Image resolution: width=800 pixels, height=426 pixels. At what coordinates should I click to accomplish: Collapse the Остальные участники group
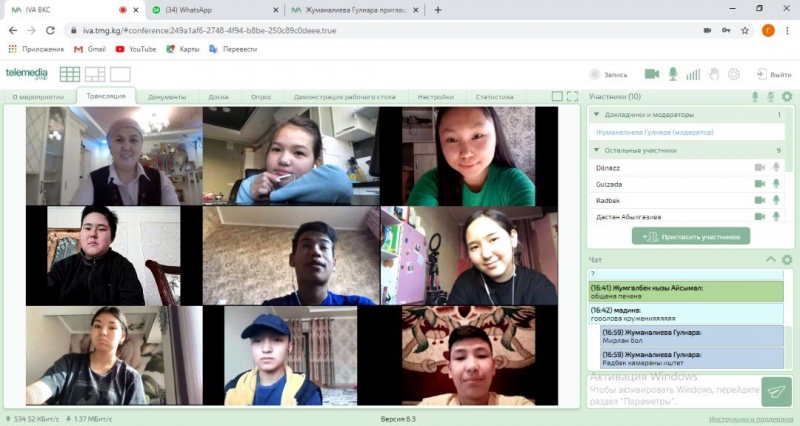point(596,150)
